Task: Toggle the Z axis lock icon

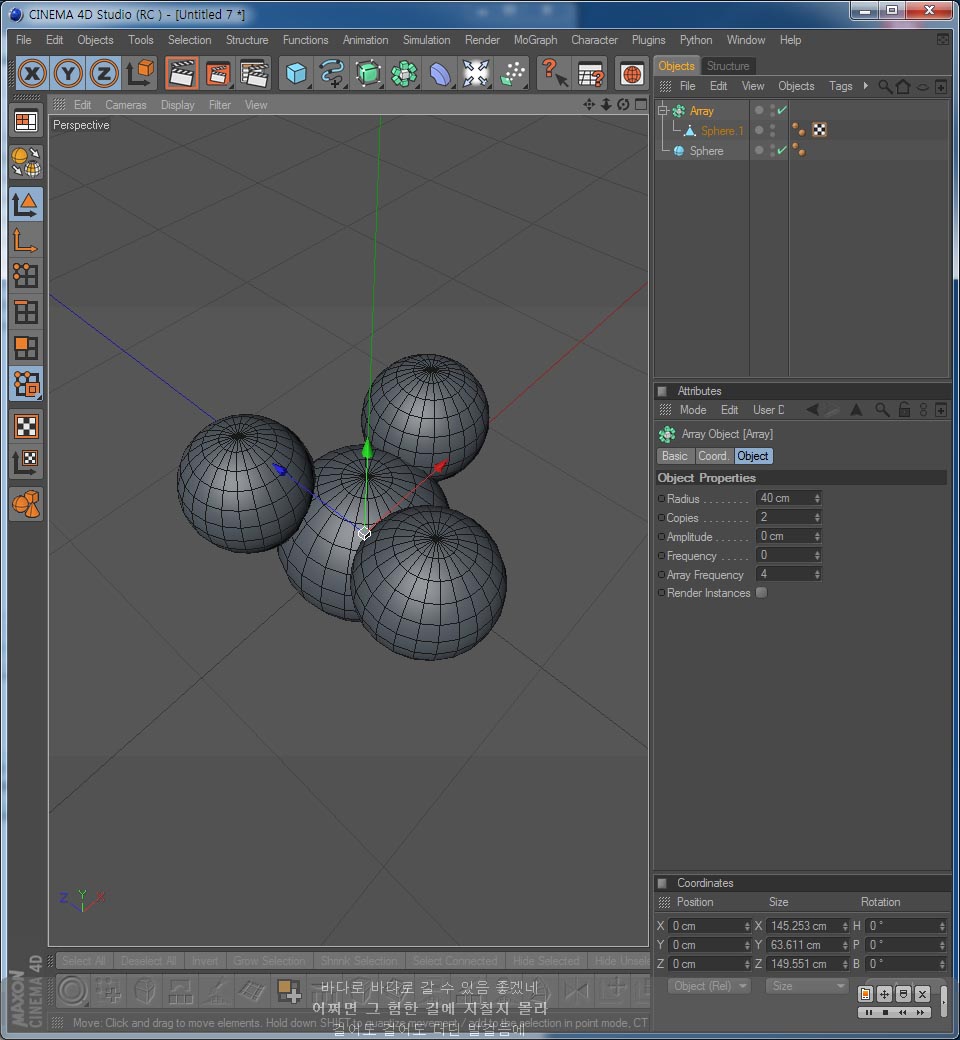Action: [103, 74]
